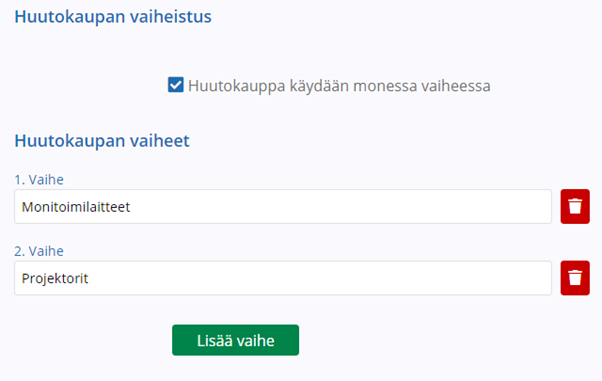
Task: Place cursor in the Monitoimilaitteet text
Action: (76, 207)
